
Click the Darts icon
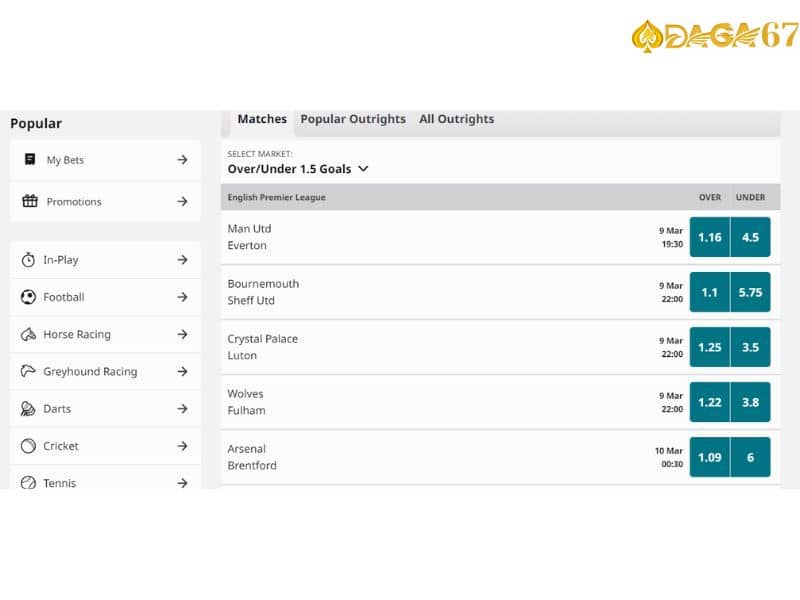click(x=28, y=409)
